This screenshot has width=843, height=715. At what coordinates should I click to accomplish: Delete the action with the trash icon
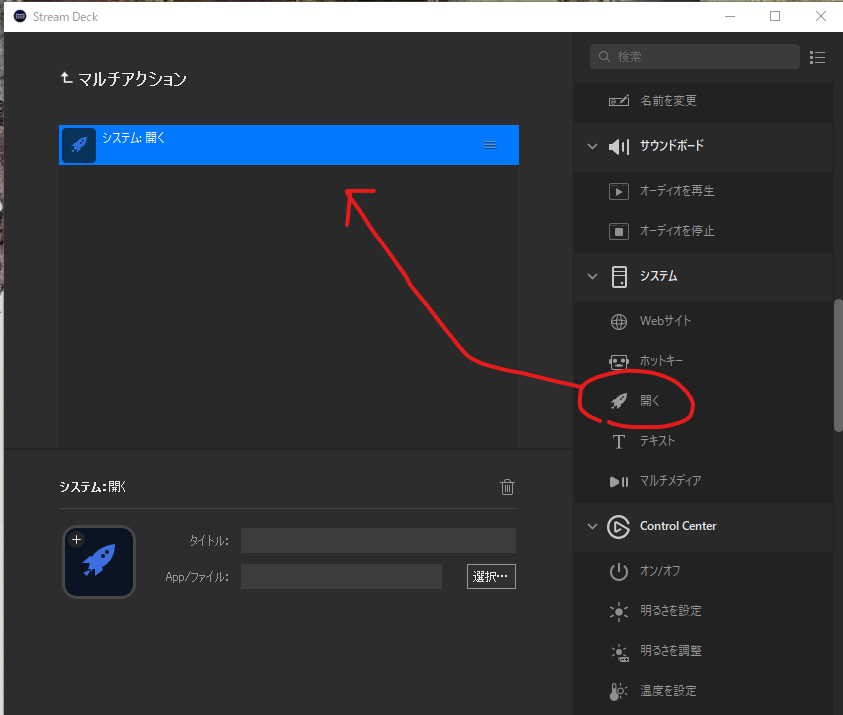tap(507, 487)
